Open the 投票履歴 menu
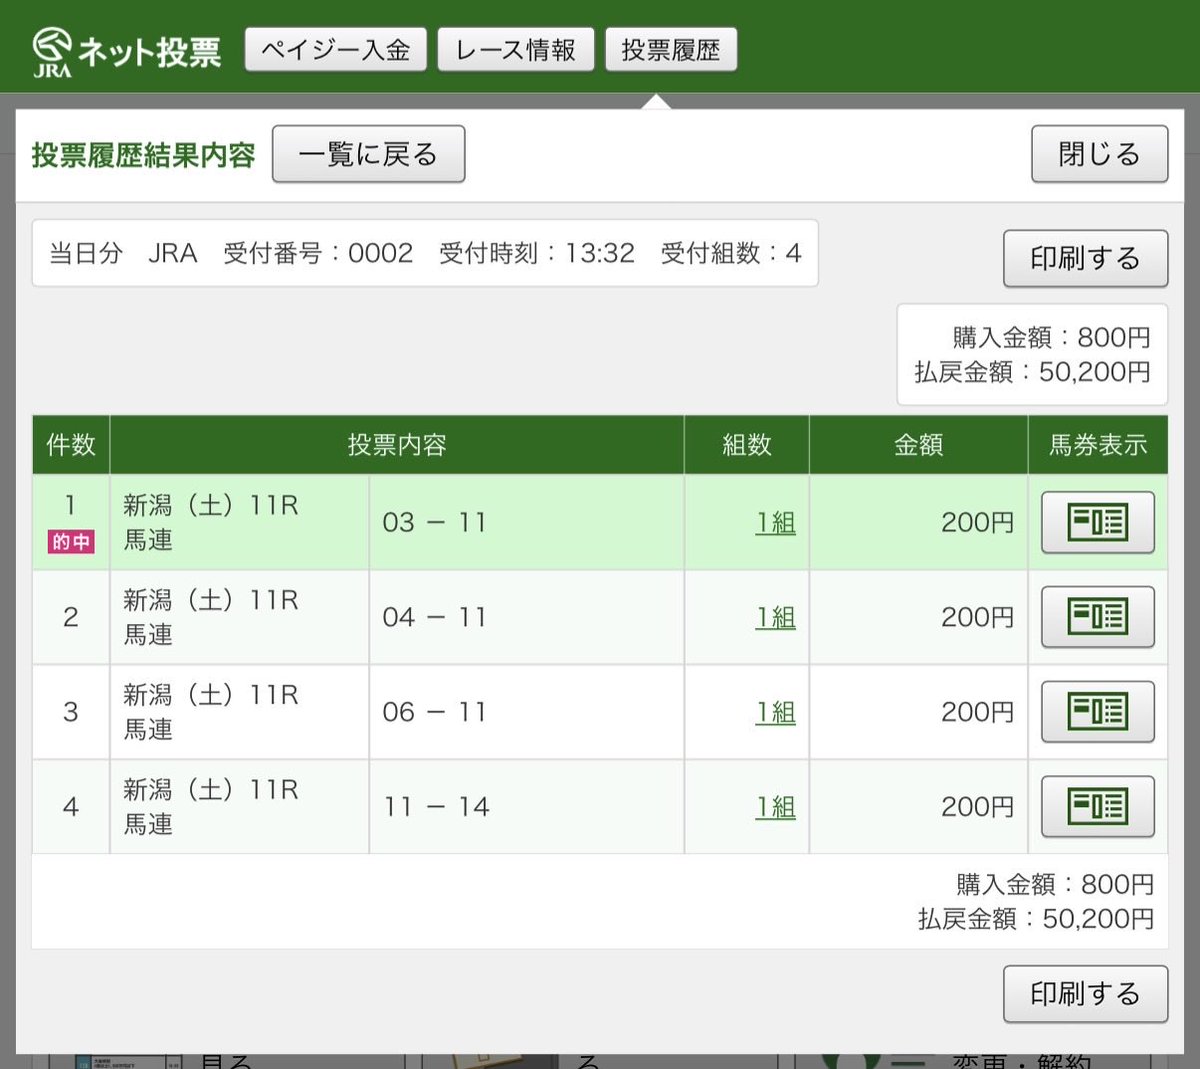This screenshot has height=1069, width=1200. pos(671,50)
